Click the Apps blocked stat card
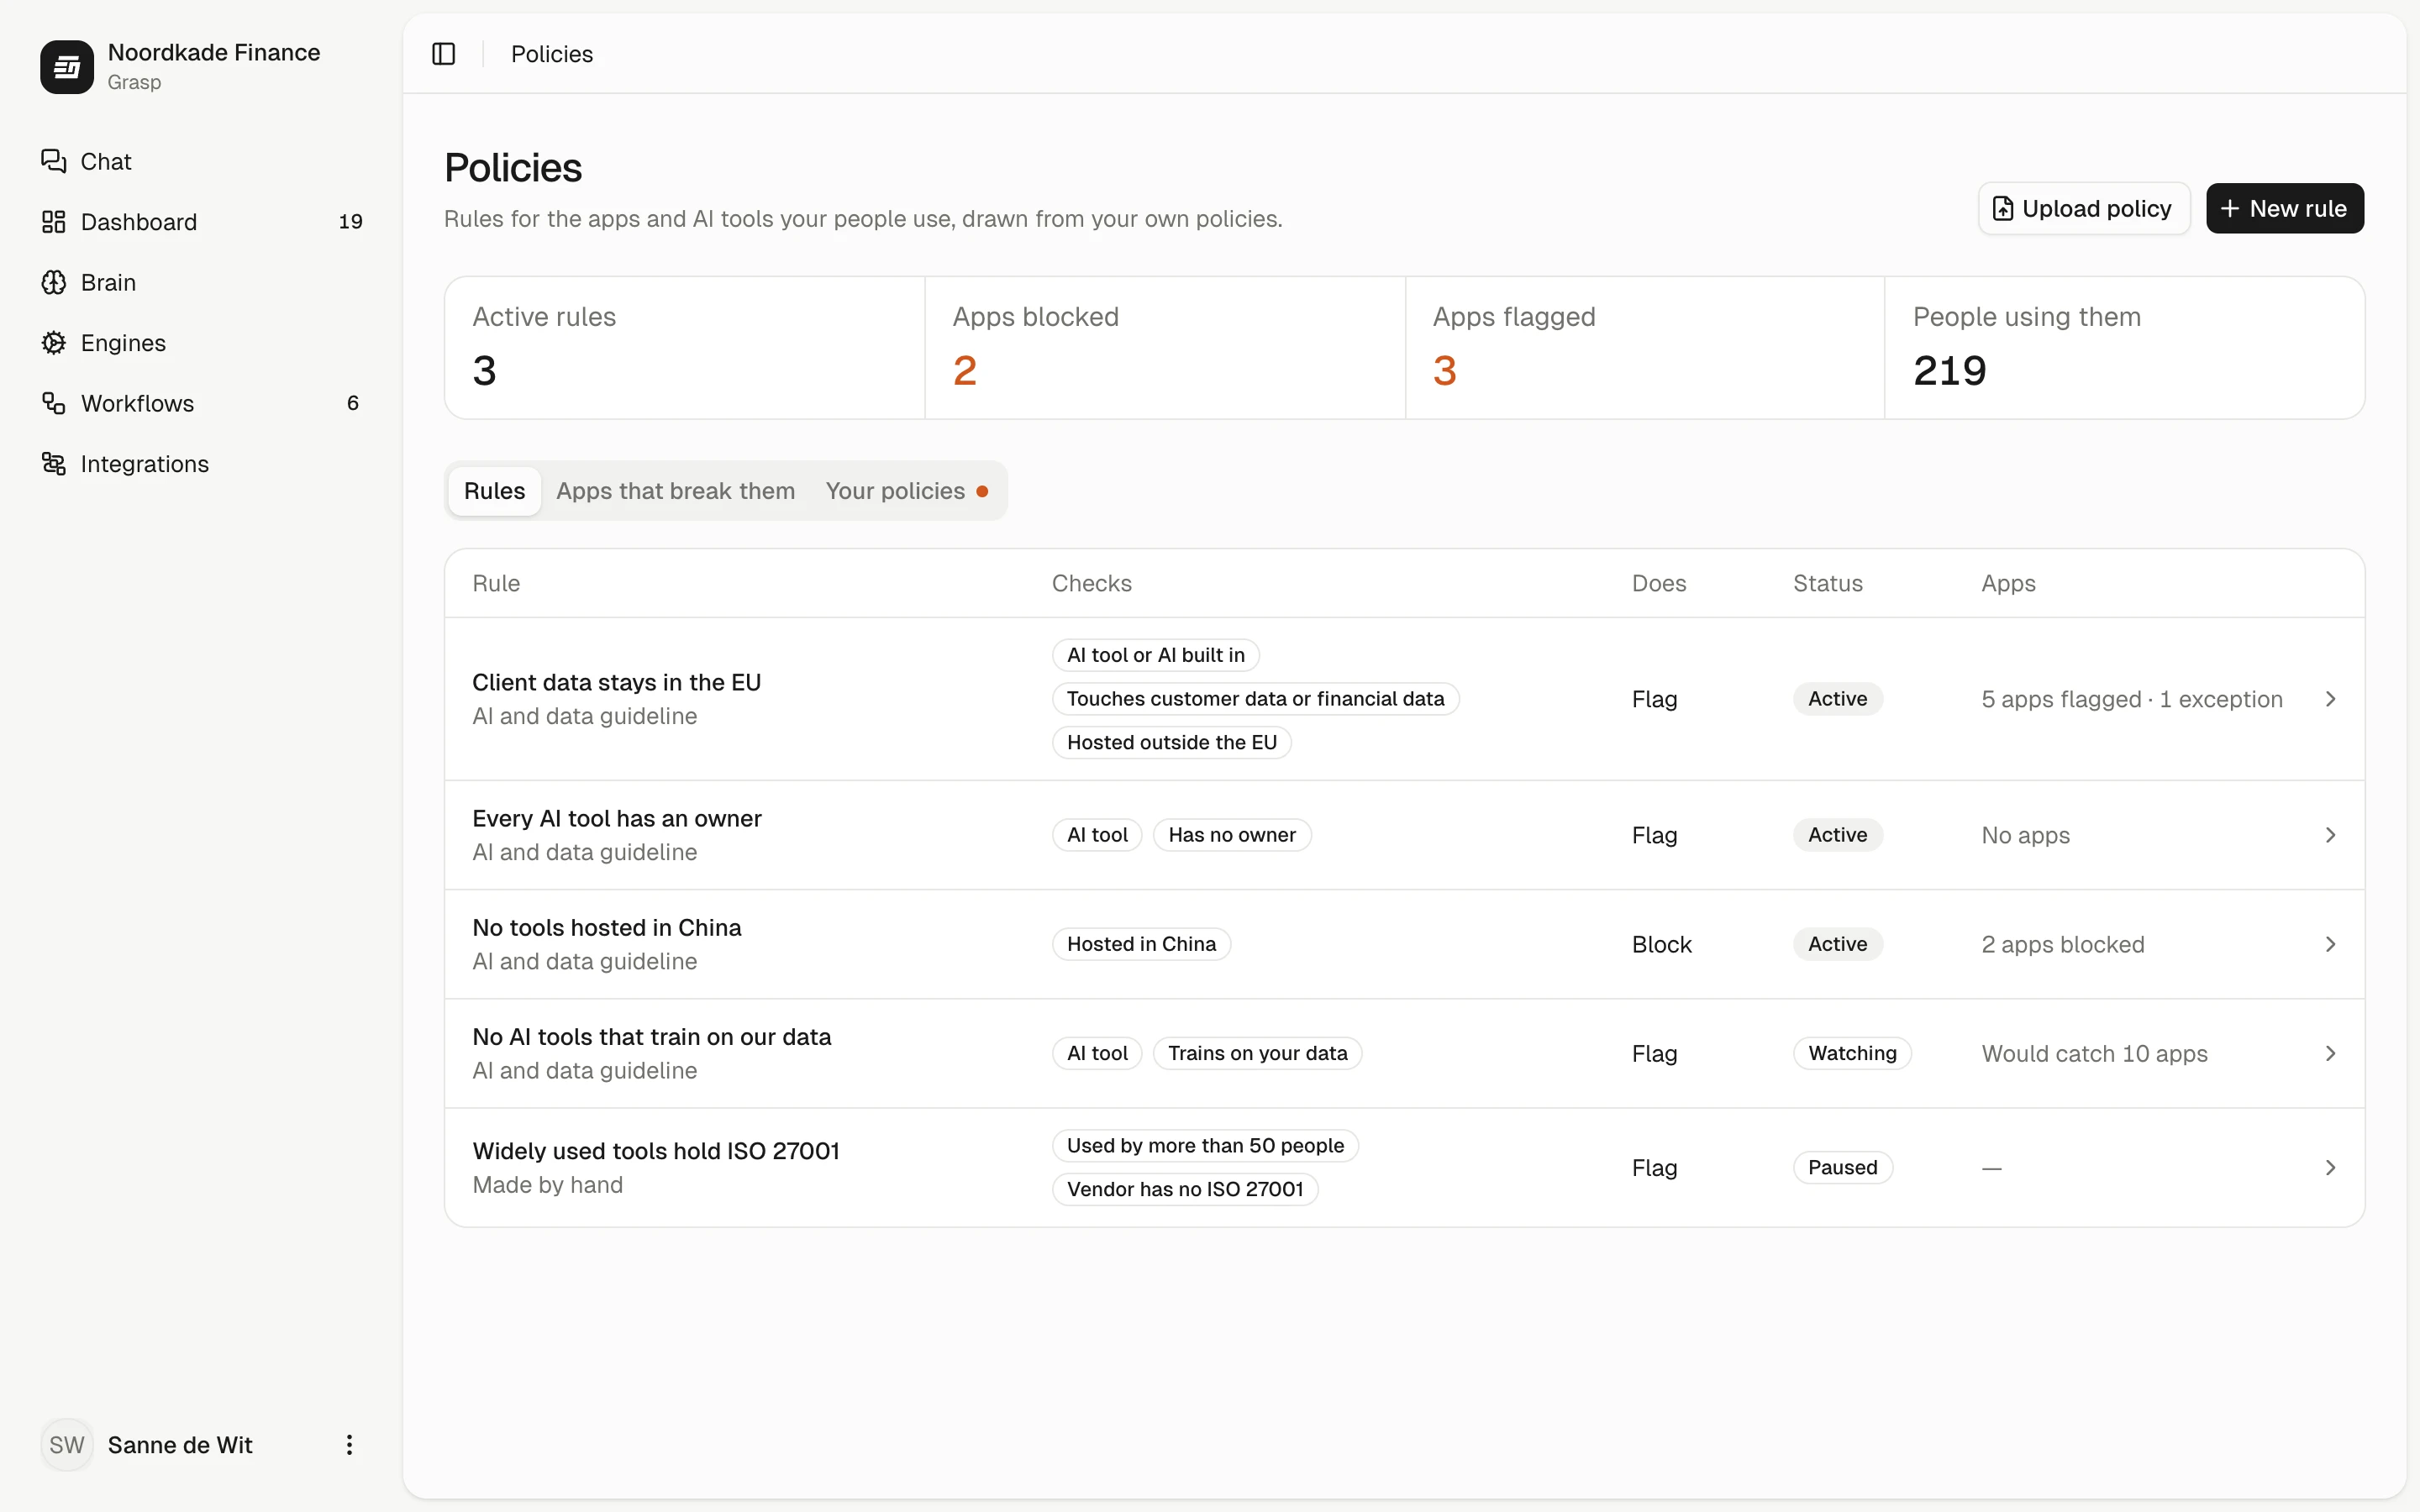This screenshot has height=1512, width=2420. point(1165,348)
